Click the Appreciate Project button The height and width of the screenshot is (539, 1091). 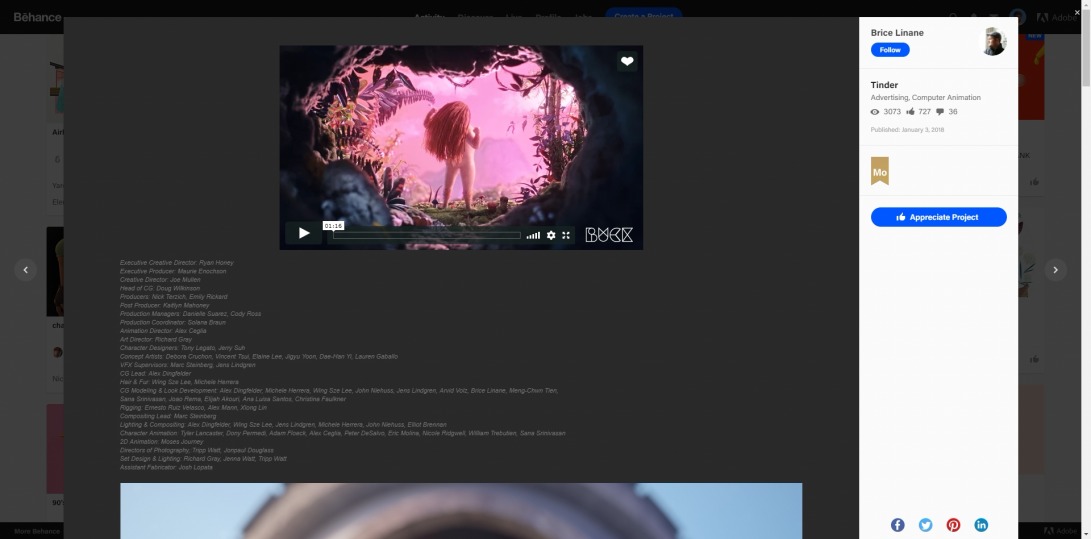click(939, 217)
